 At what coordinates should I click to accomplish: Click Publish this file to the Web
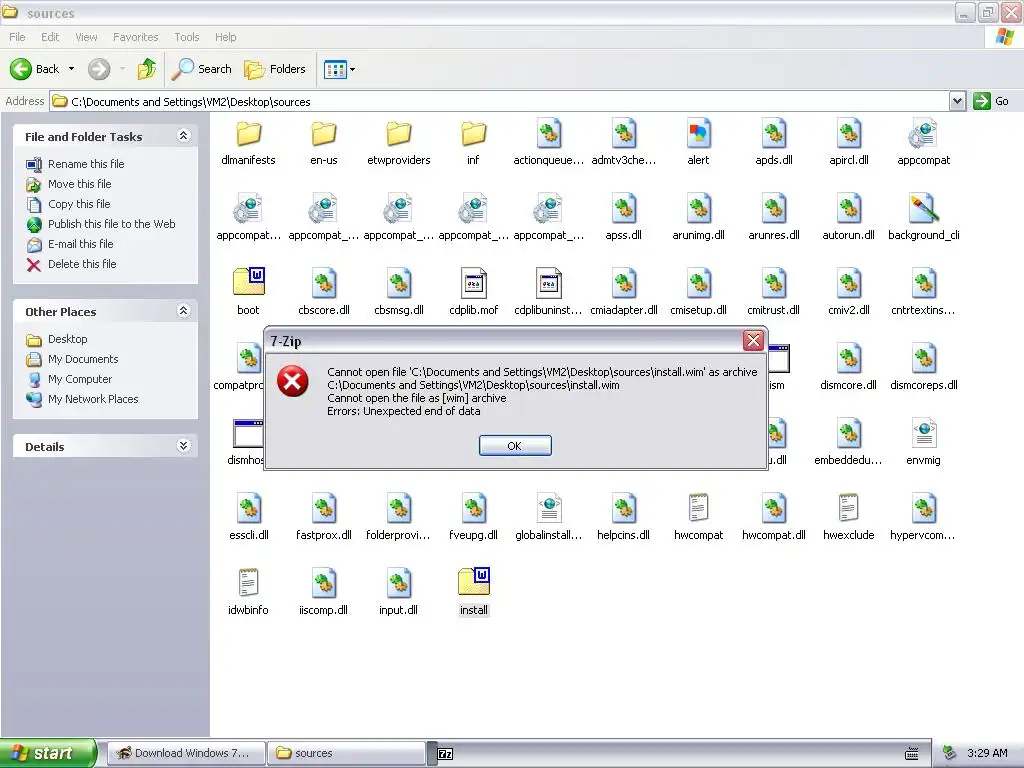(x=112, y=224)
